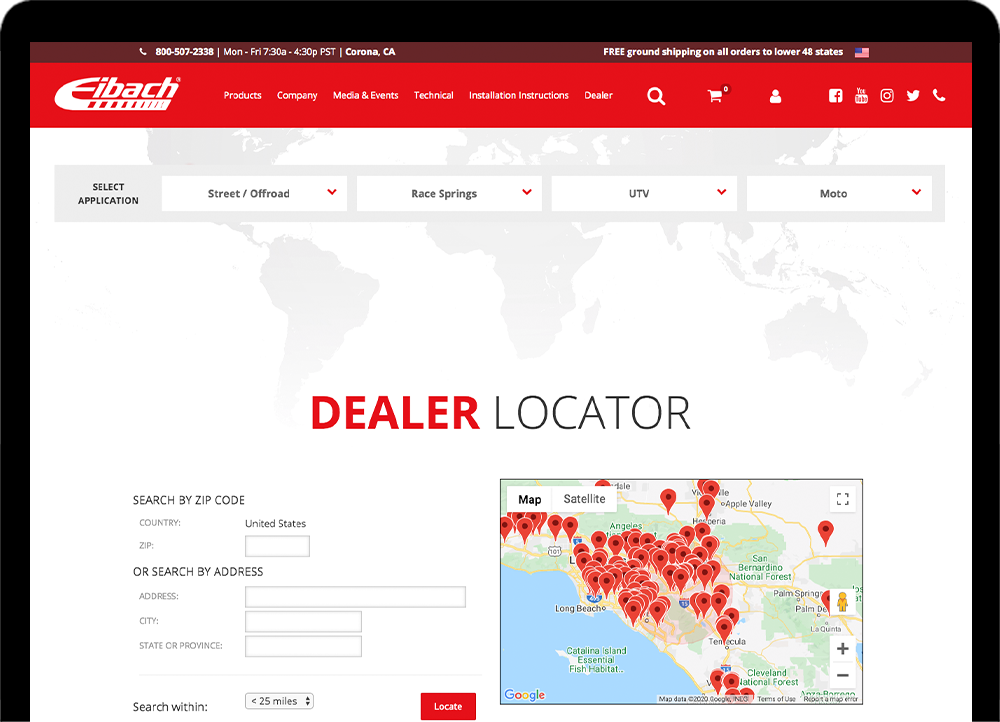This screenshot has width=1000, height=722.
Task: Click the Locate button
Action: 448,706
